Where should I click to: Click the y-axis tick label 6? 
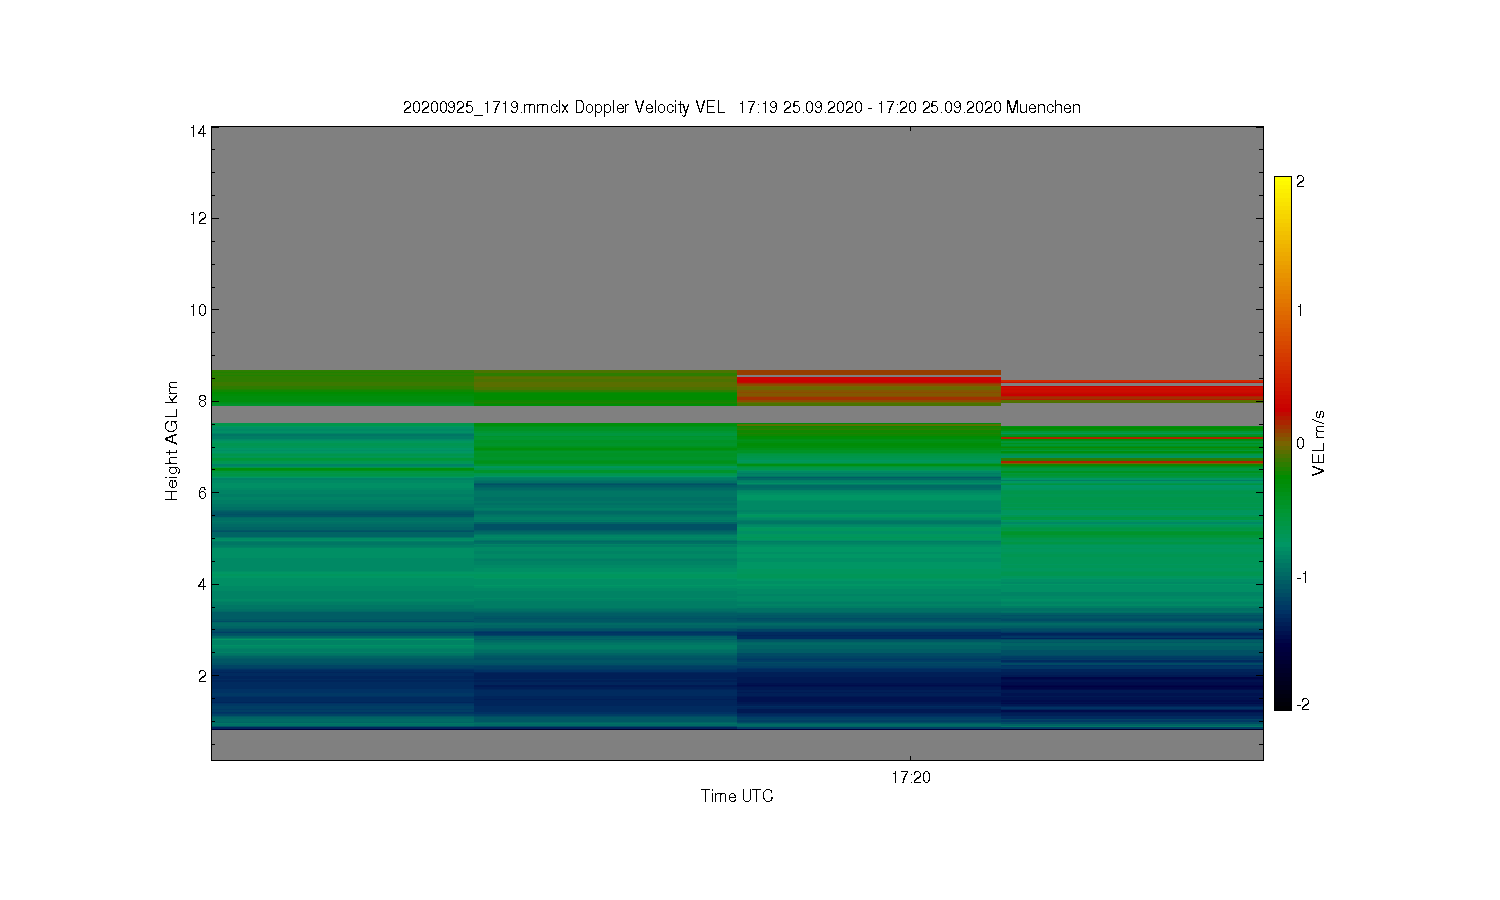coord(202,493)
